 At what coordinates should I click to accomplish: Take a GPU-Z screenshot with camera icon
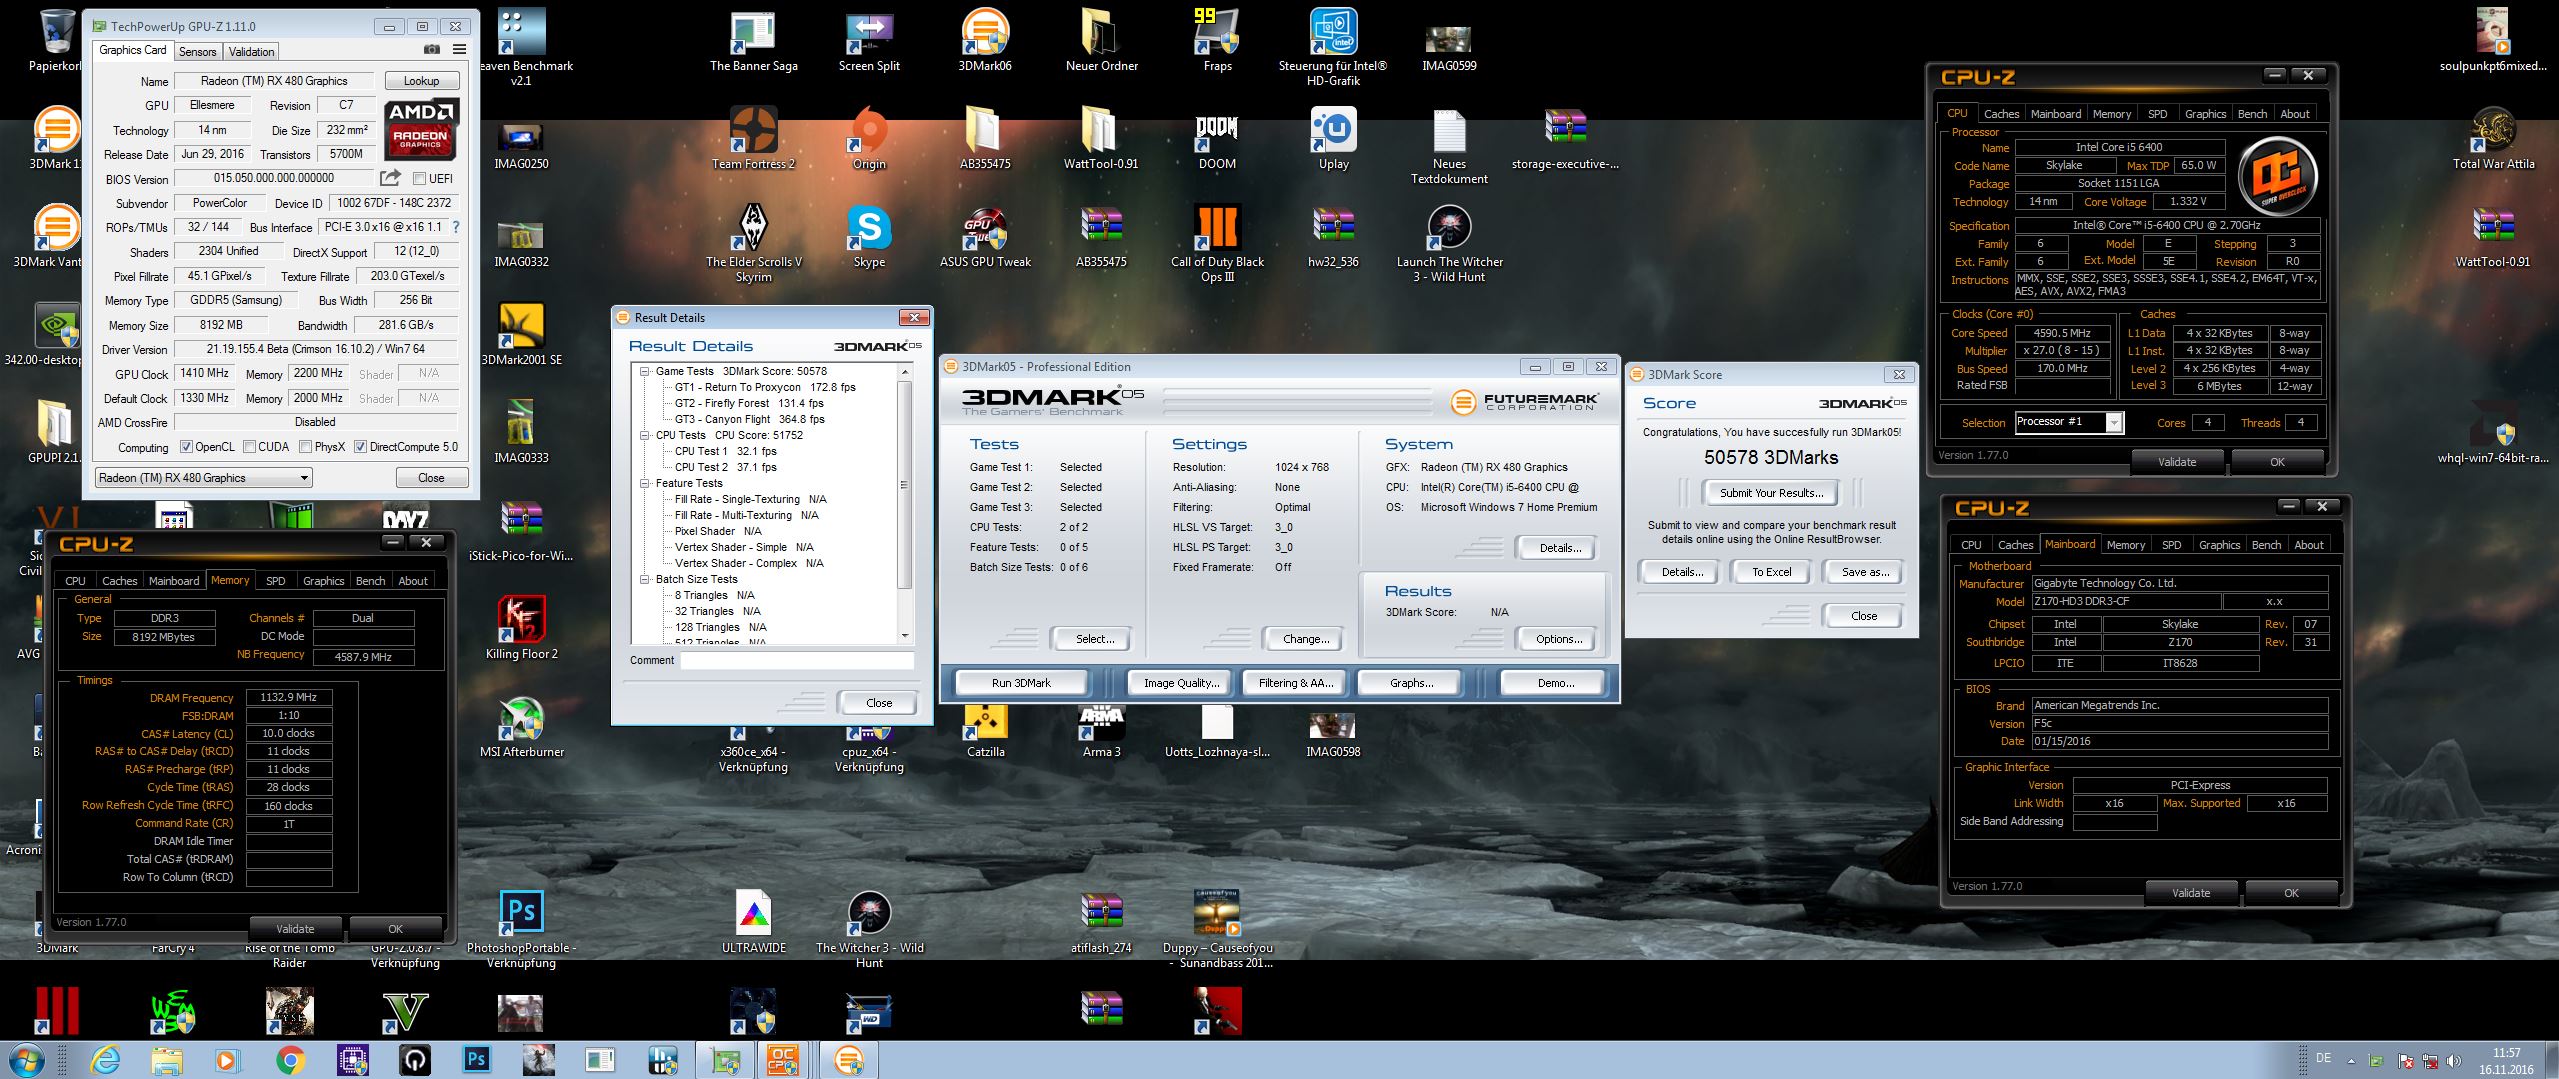(432, 50)
